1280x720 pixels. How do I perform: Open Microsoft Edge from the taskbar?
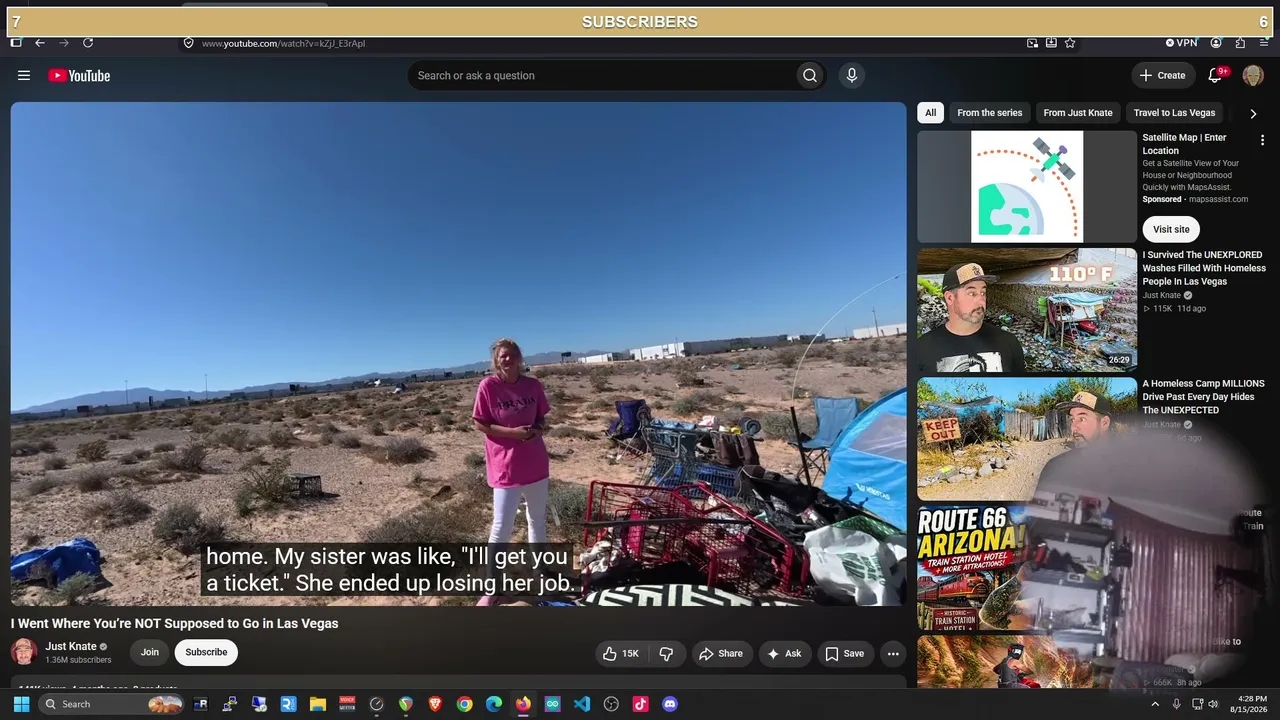494,704
